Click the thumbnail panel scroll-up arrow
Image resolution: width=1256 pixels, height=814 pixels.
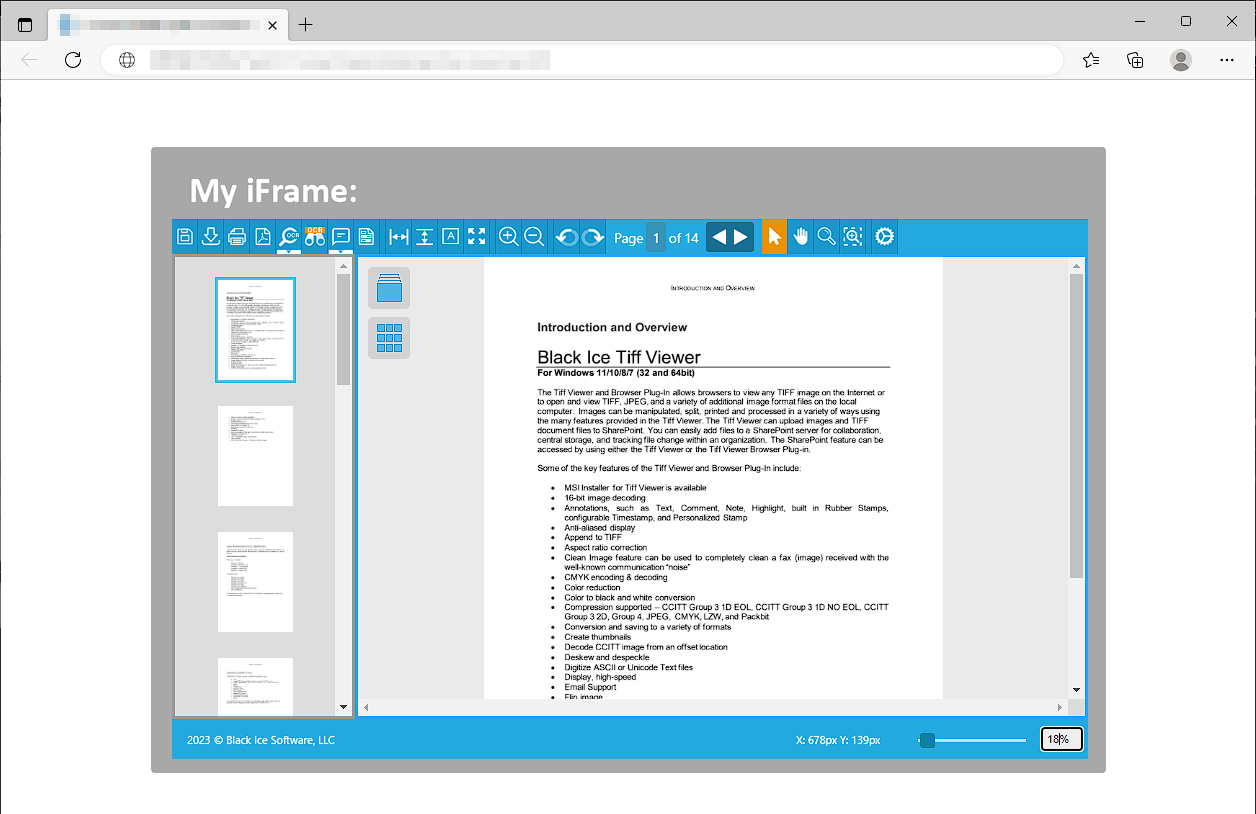(x=344, y=266)
